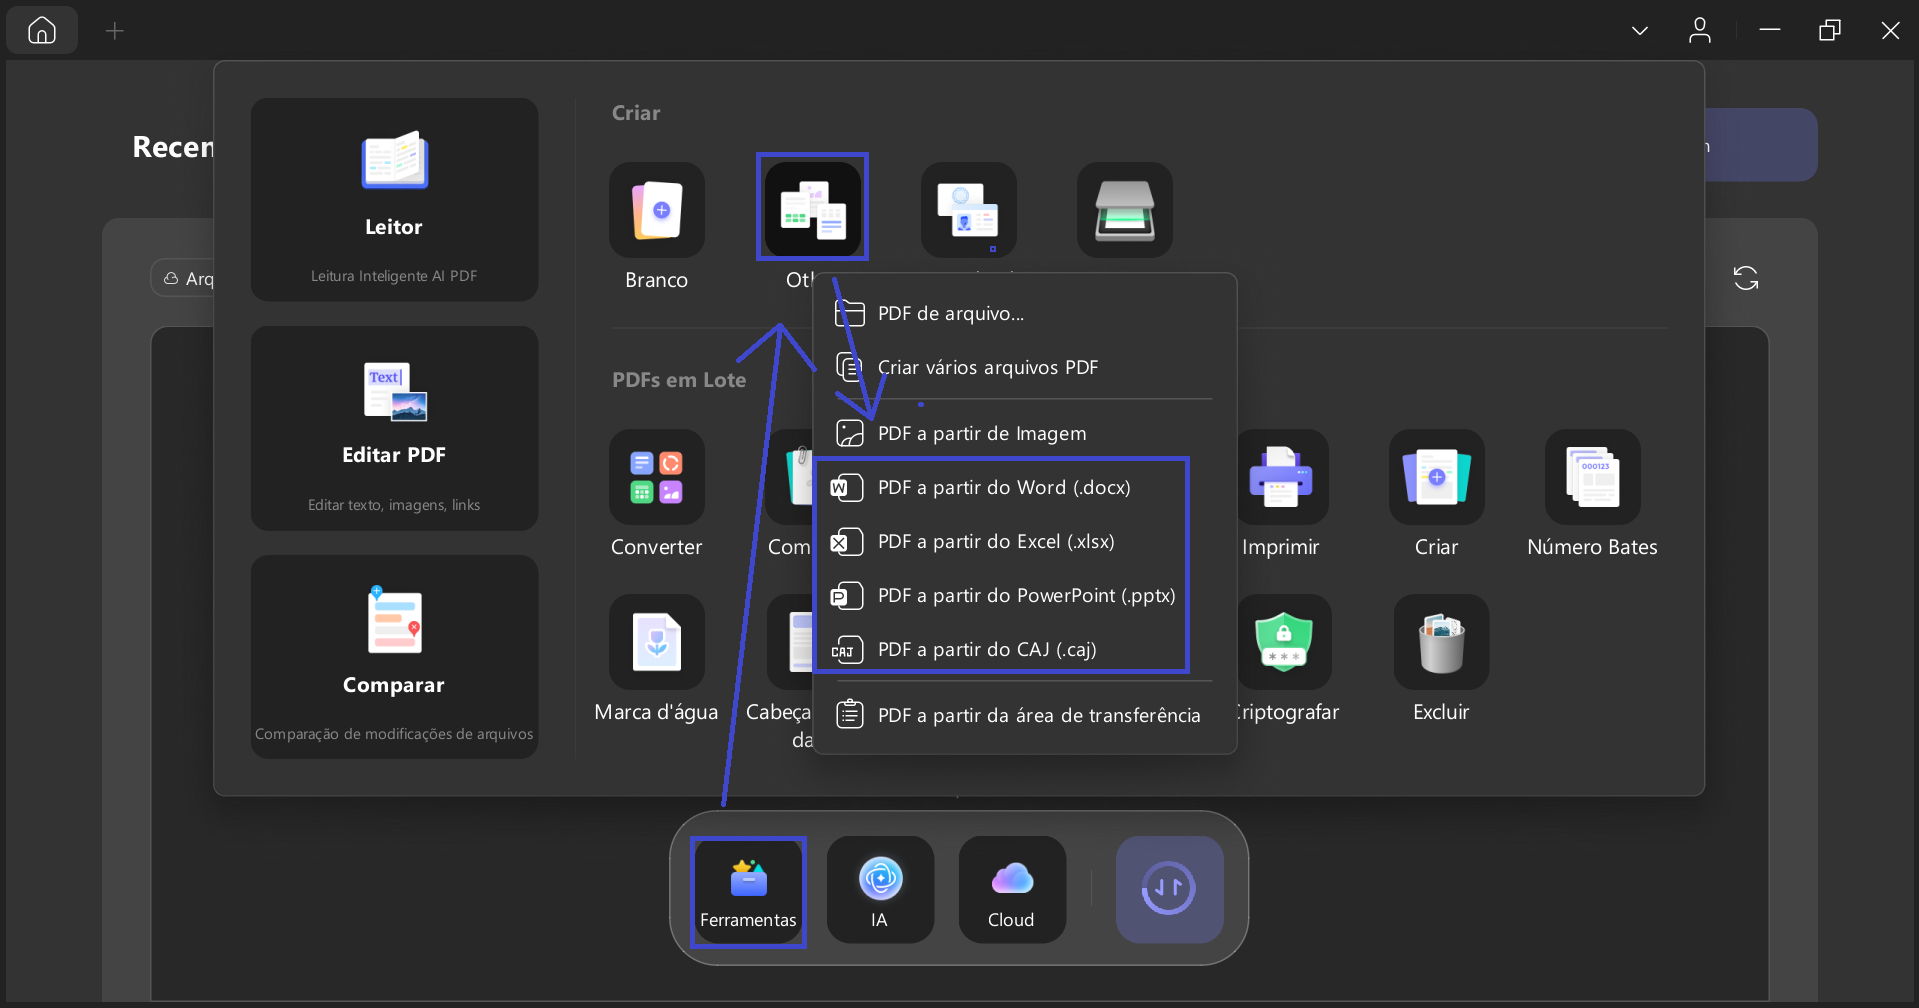Click the CAJ file icon in menu

coord(847,649)
